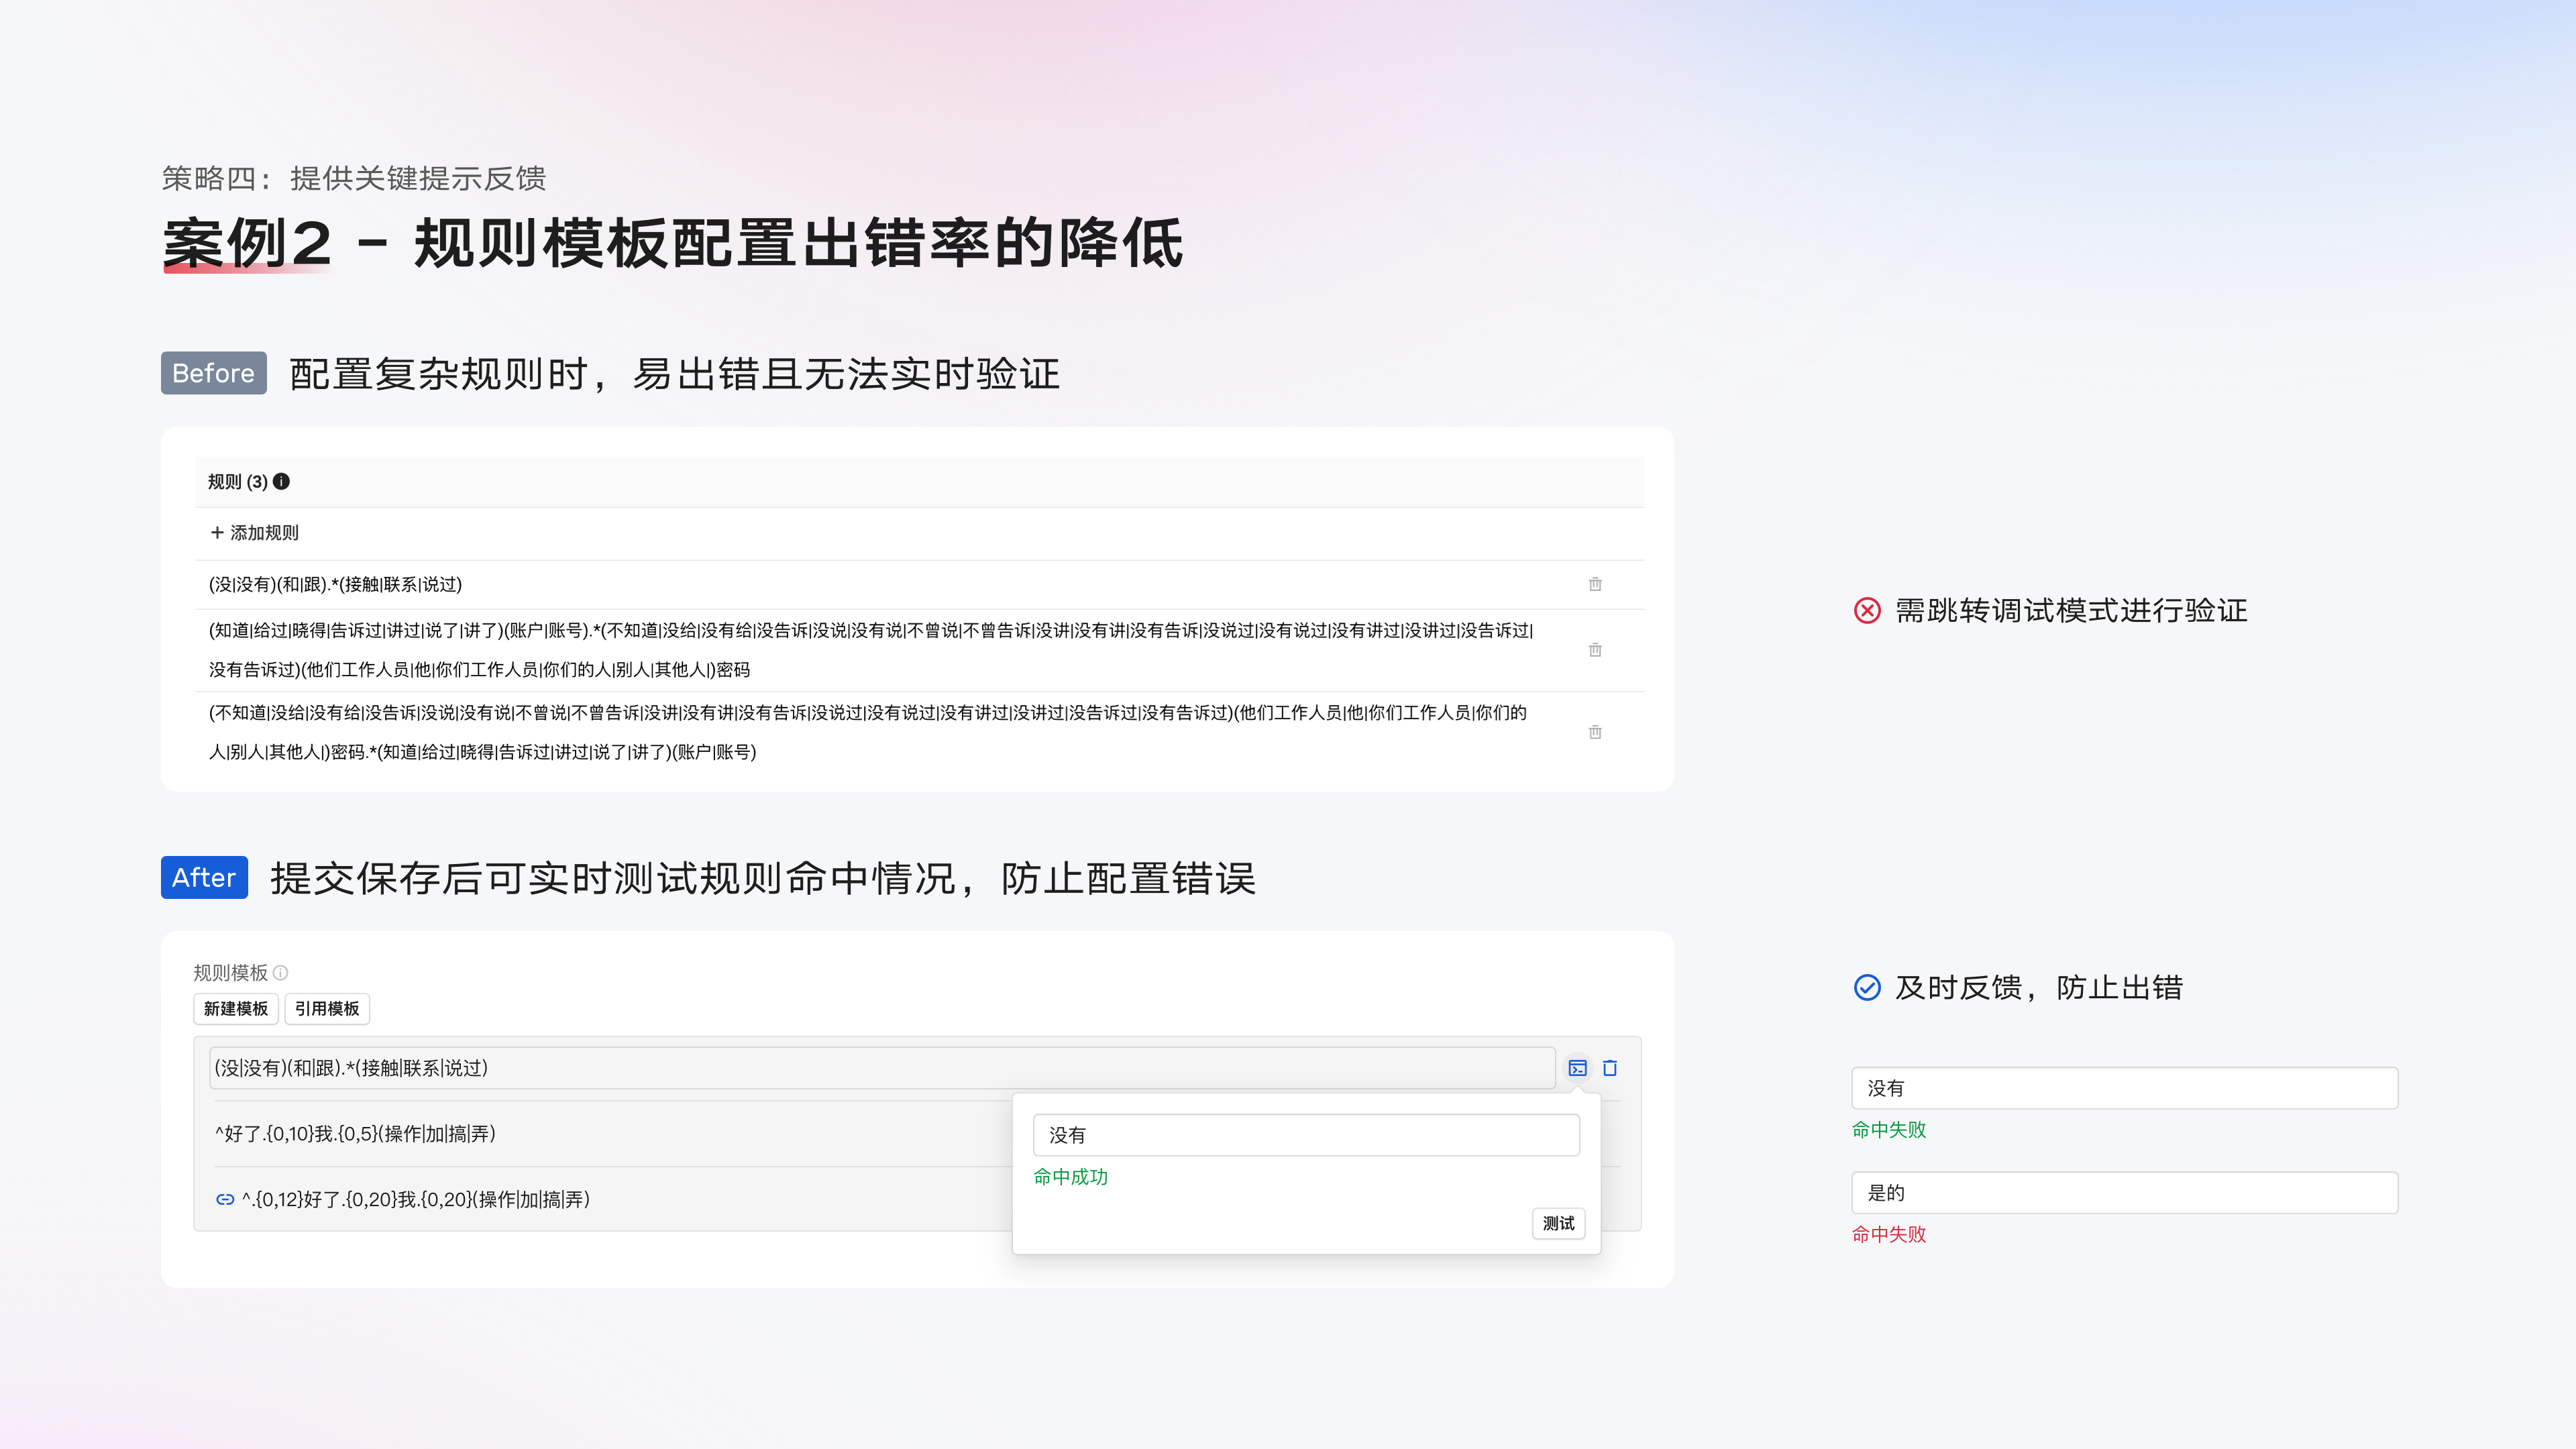
Task: Click the info icon beside 规则模板
Action: pyautogui.click(x=281, y=972)
